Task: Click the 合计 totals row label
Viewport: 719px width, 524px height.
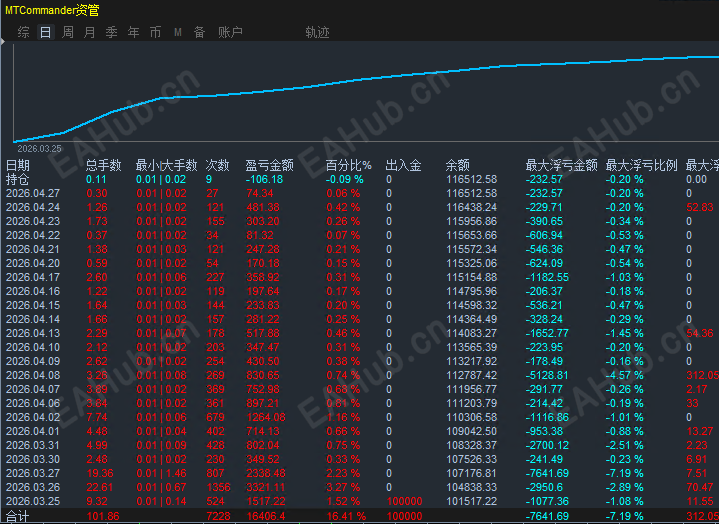Action: click(18, 516)
